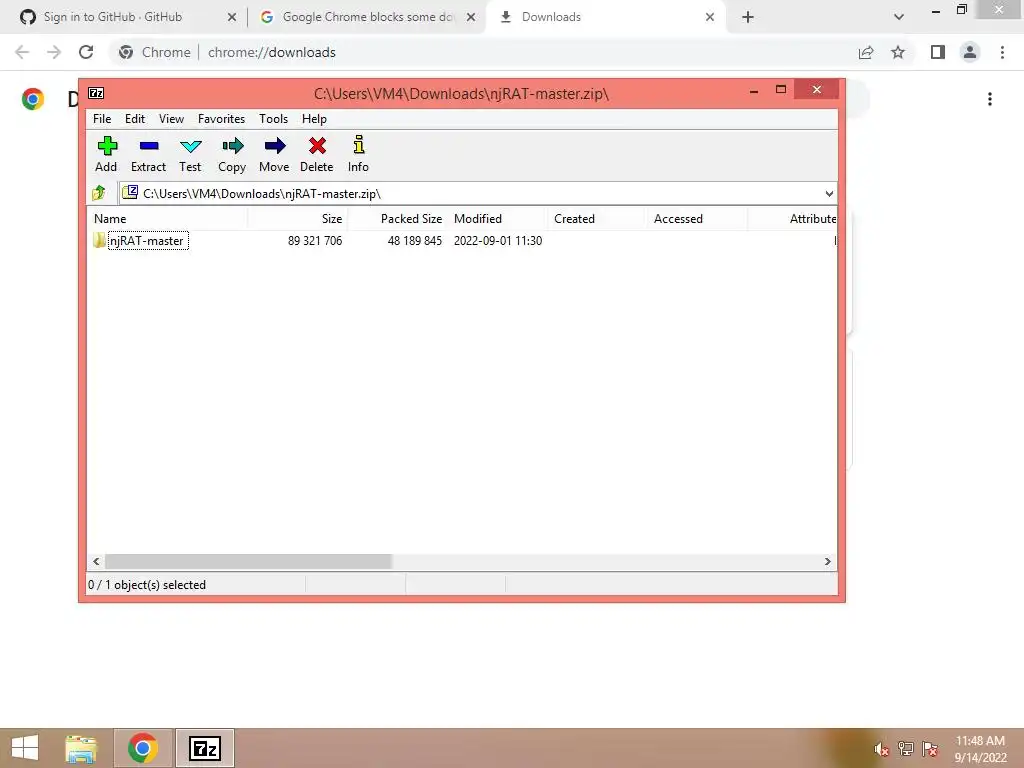The image size is (1024, 768).
Task: Switch to Google Chrome blocks tab
Action: 368,17
